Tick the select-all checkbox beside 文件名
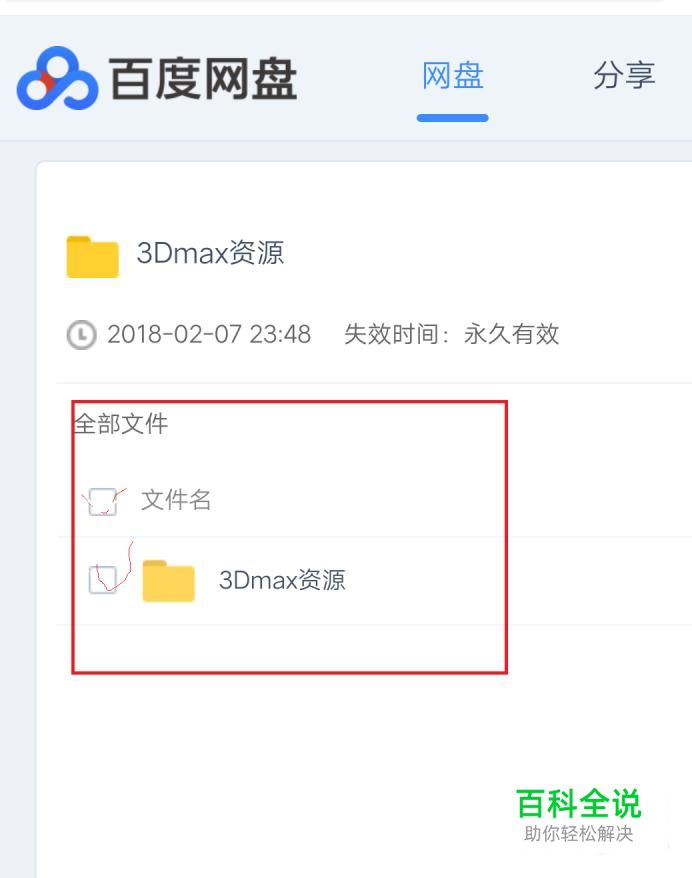The image size is (692, 878). [x=103, y=502]
